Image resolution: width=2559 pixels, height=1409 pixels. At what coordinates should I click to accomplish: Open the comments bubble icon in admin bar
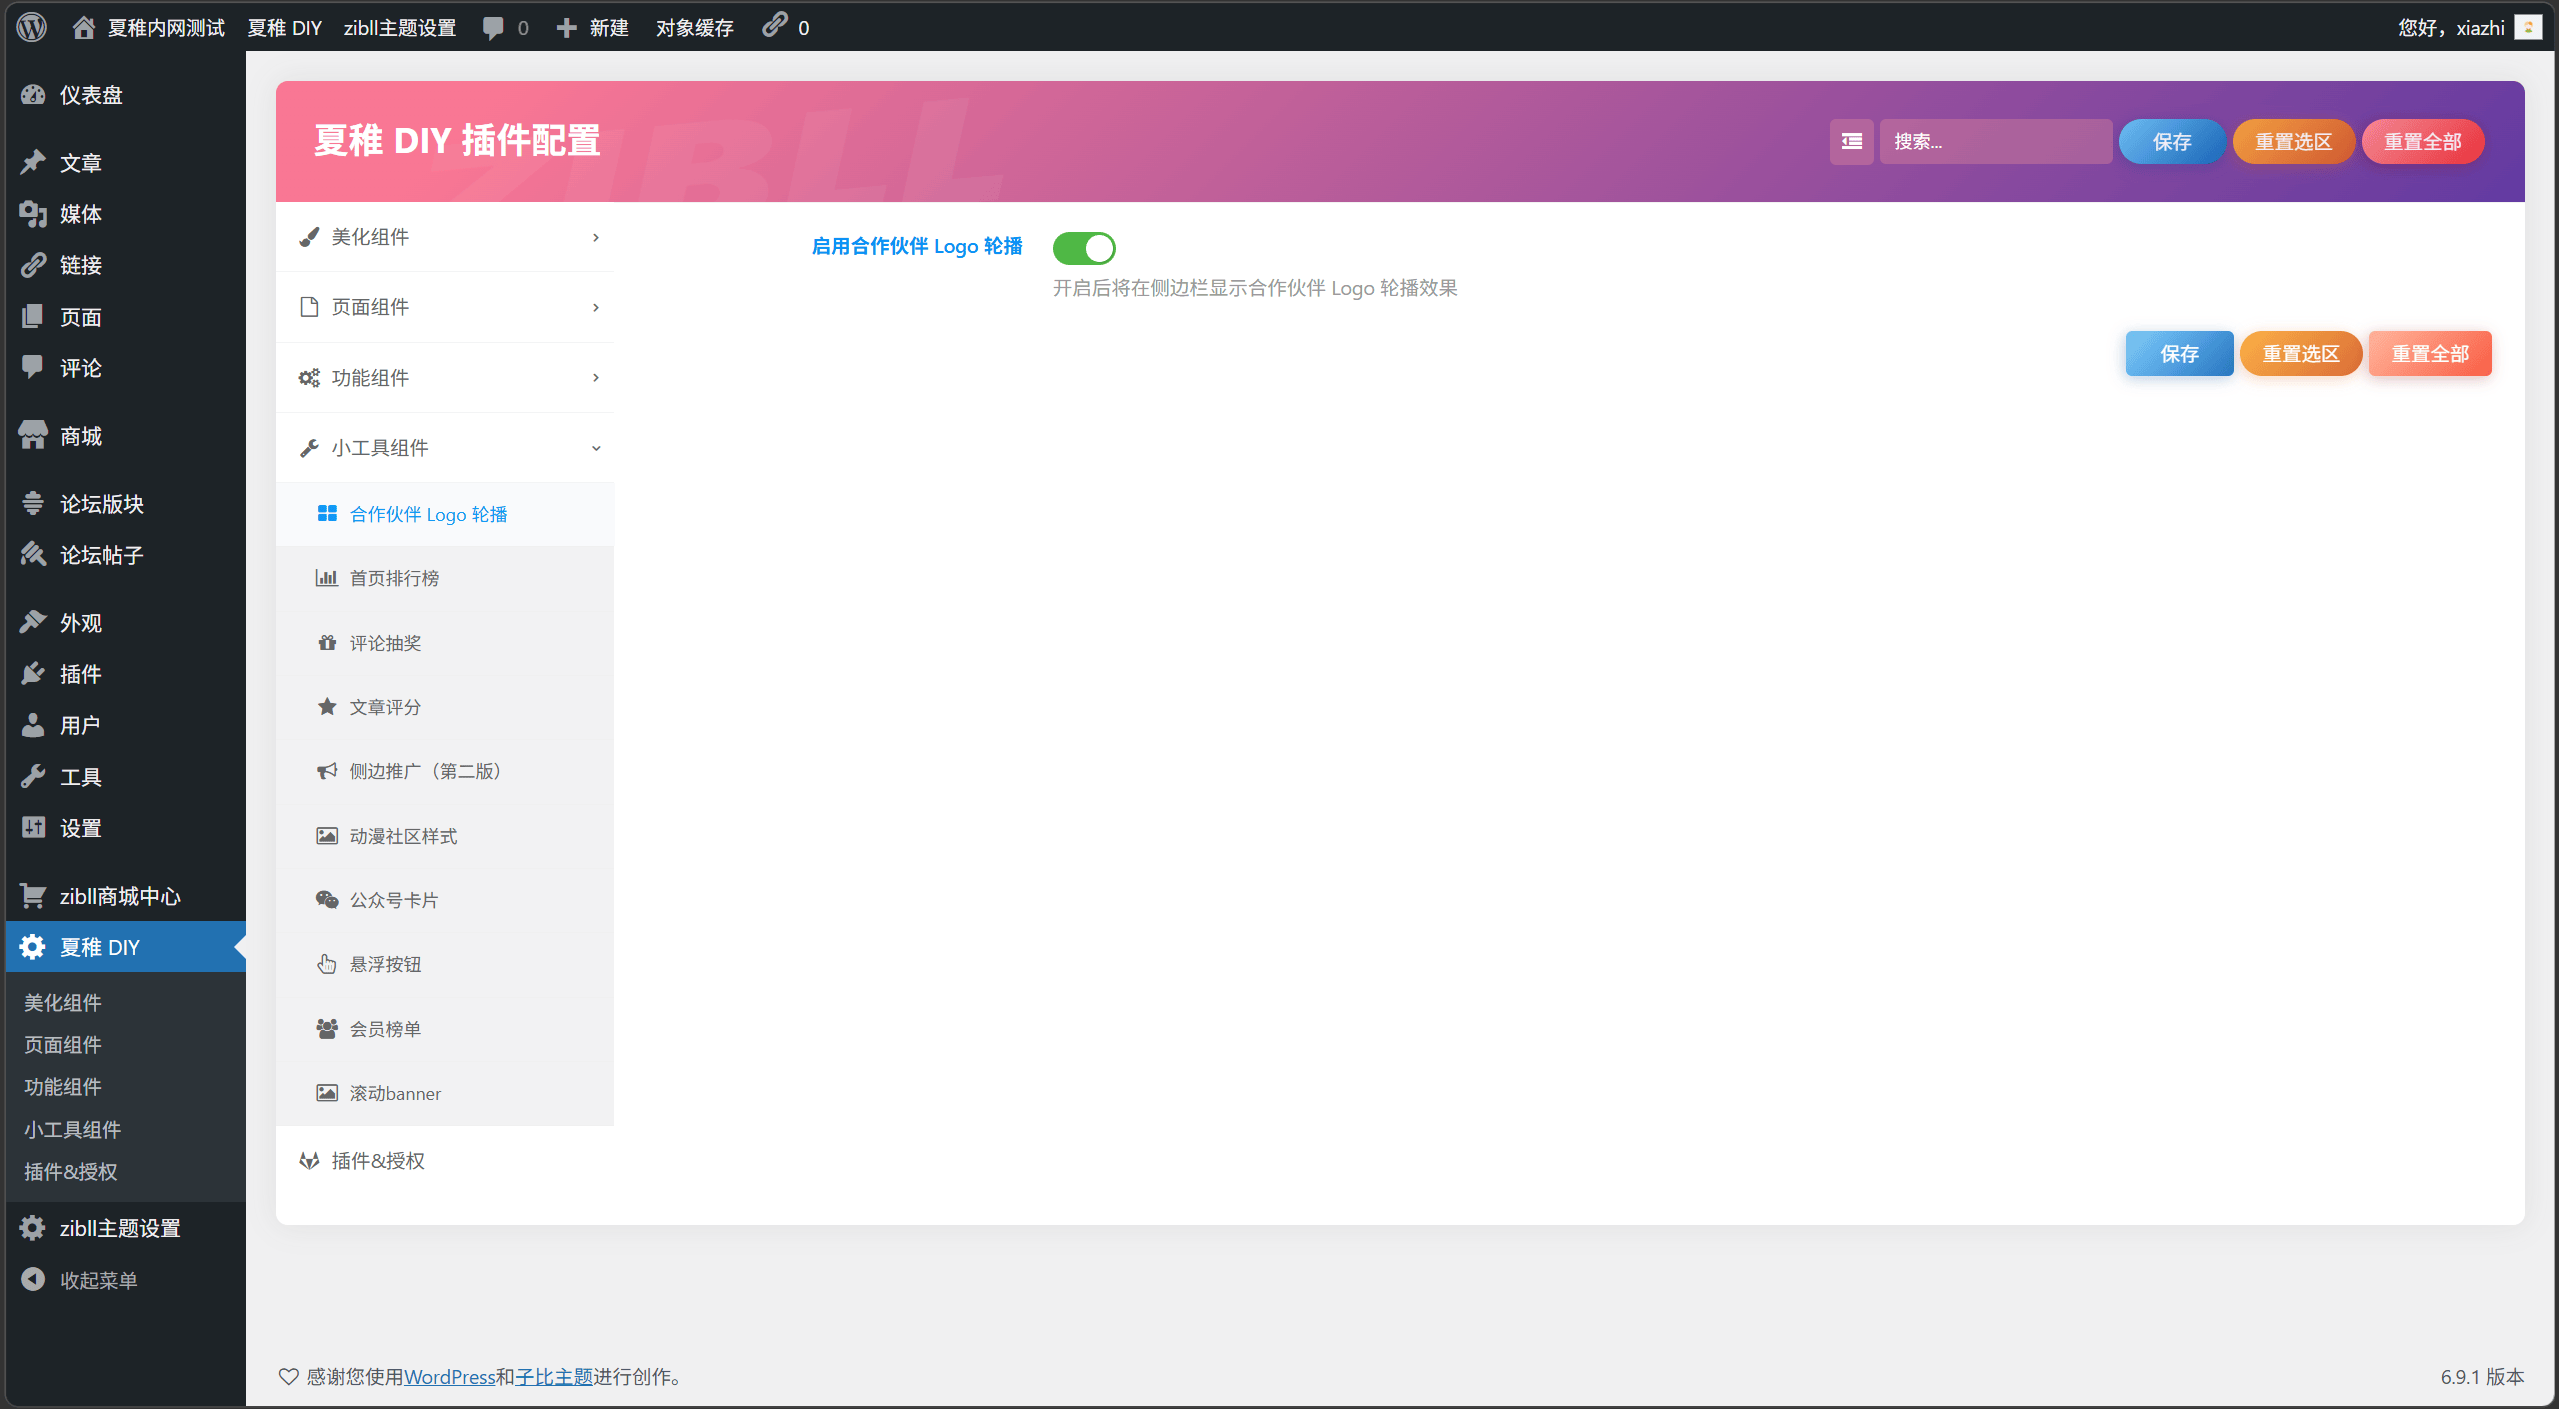pyautogui.click(x=493, y=27)
